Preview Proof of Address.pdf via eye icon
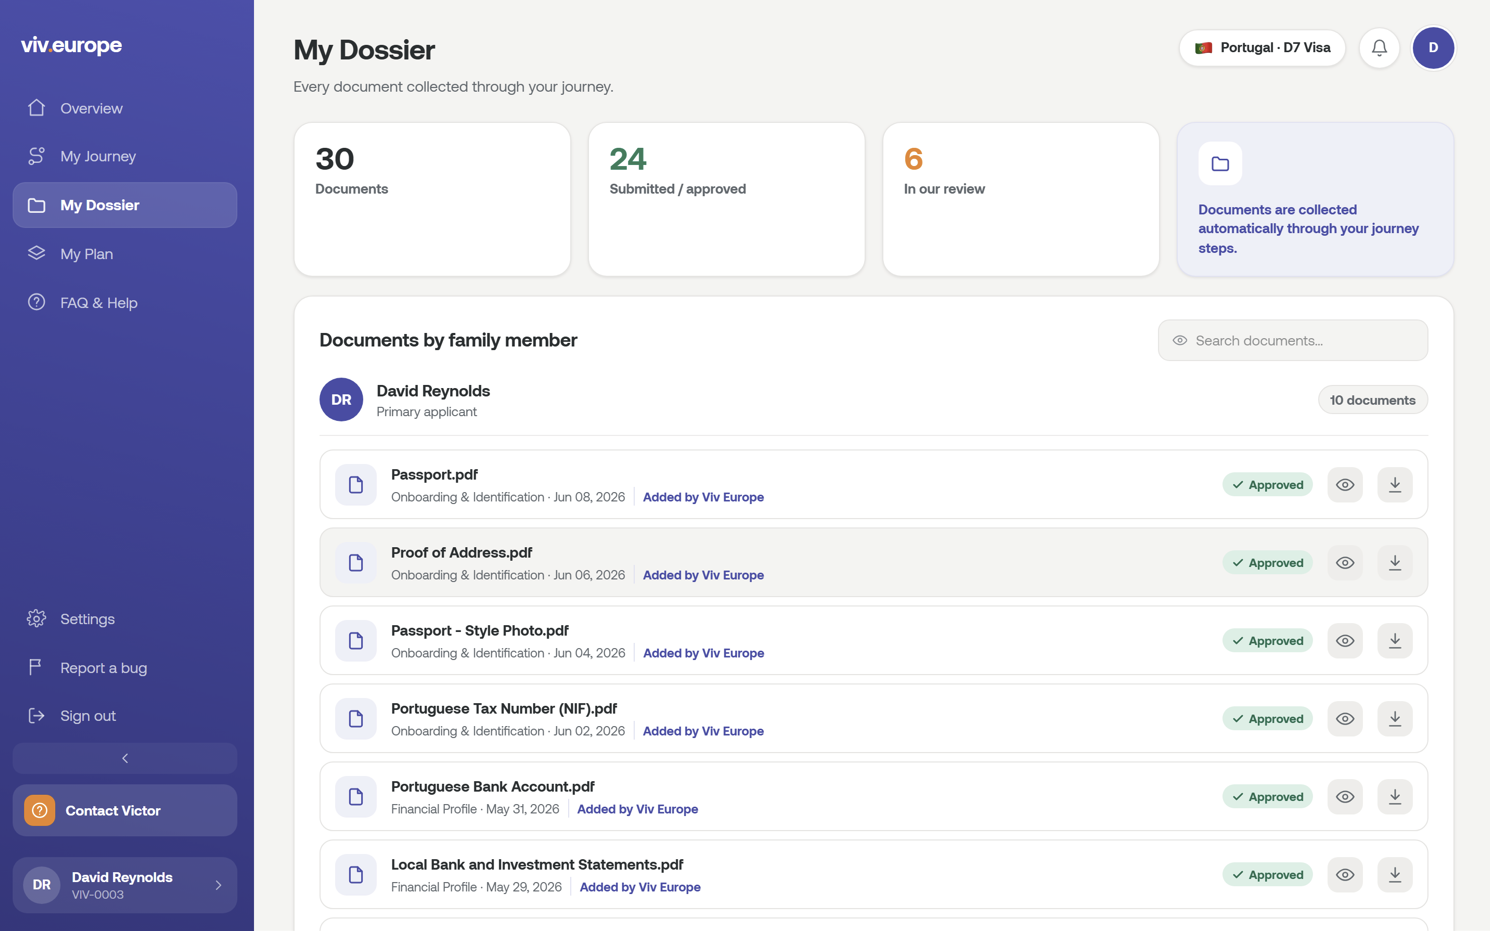This screenshot has width=1490, height=931. click(1345, 563)
